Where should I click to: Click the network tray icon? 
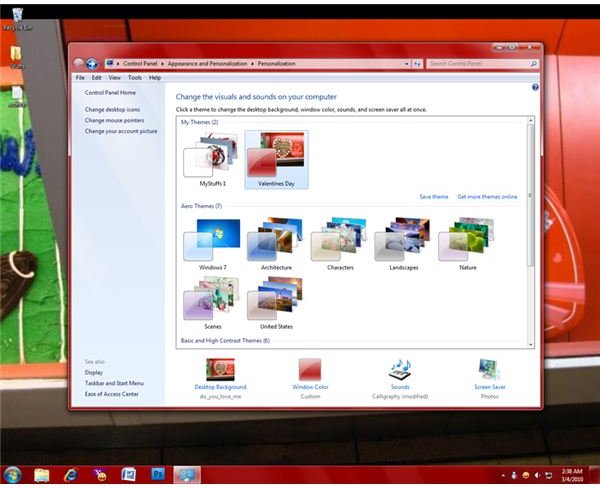tap(548, 475)
